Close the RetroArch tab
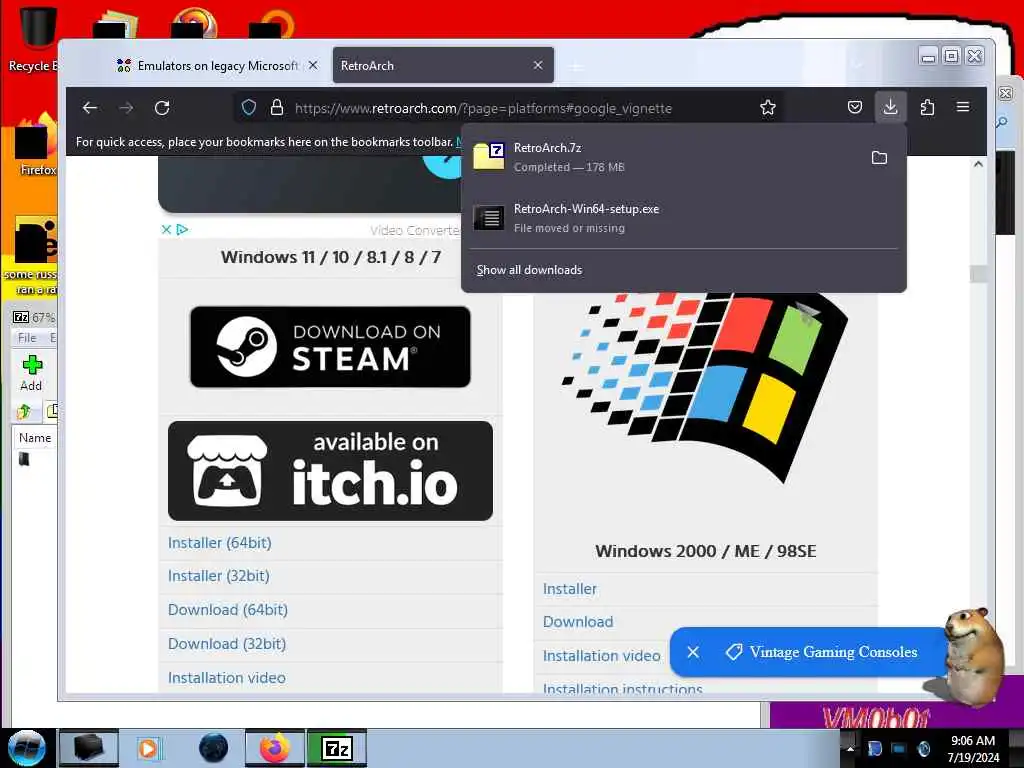Viewport: 1024px width, 768px height. coord(538,65)
